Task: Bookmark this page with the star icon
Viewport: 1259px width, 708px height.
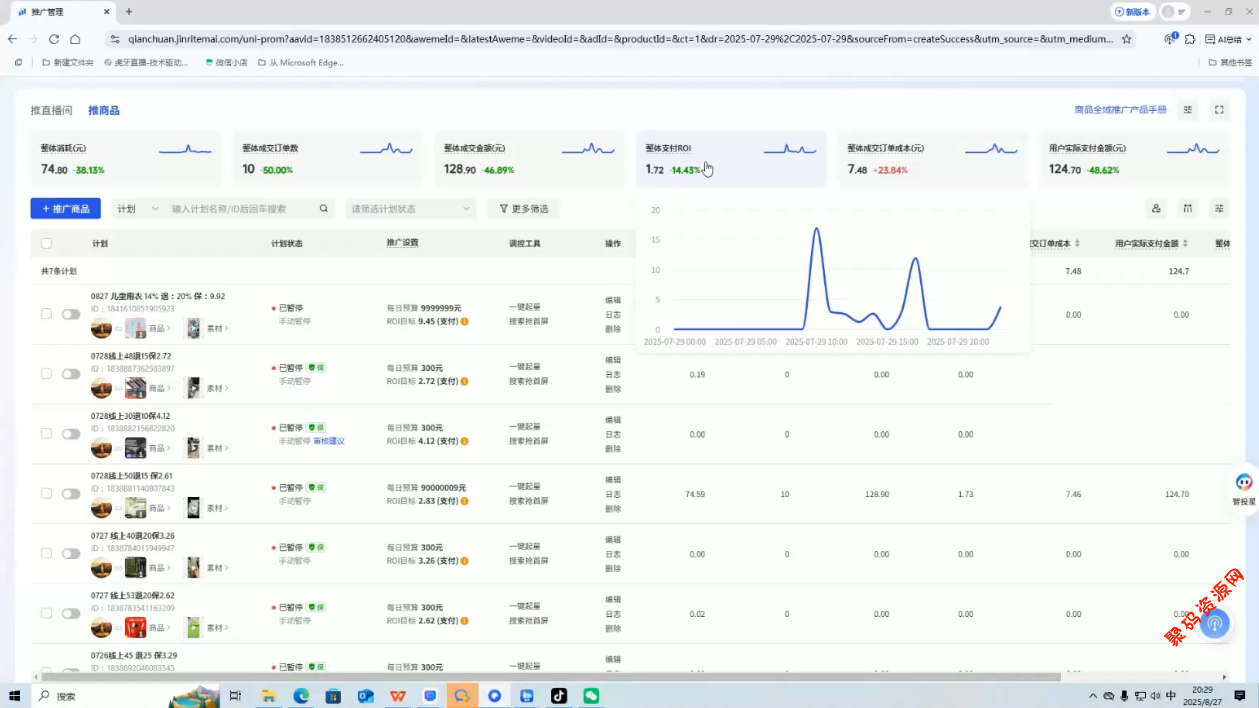Action: pos(1126,39)
